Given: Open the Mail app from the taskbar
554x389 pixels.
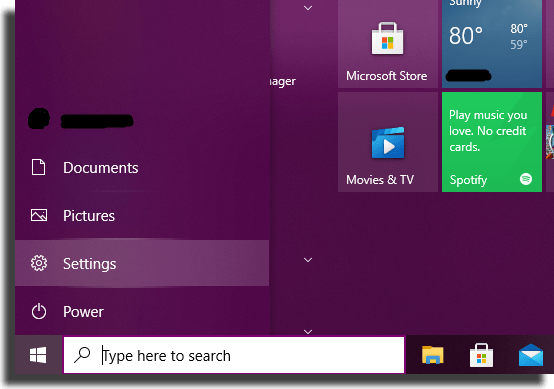Looking at the screenshot, I should pyautogui.click(x=531, y=355).
